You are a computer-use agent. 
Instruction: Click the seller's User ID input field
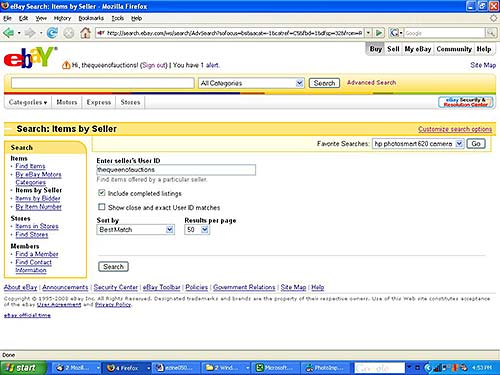click(x=176, y=170)
